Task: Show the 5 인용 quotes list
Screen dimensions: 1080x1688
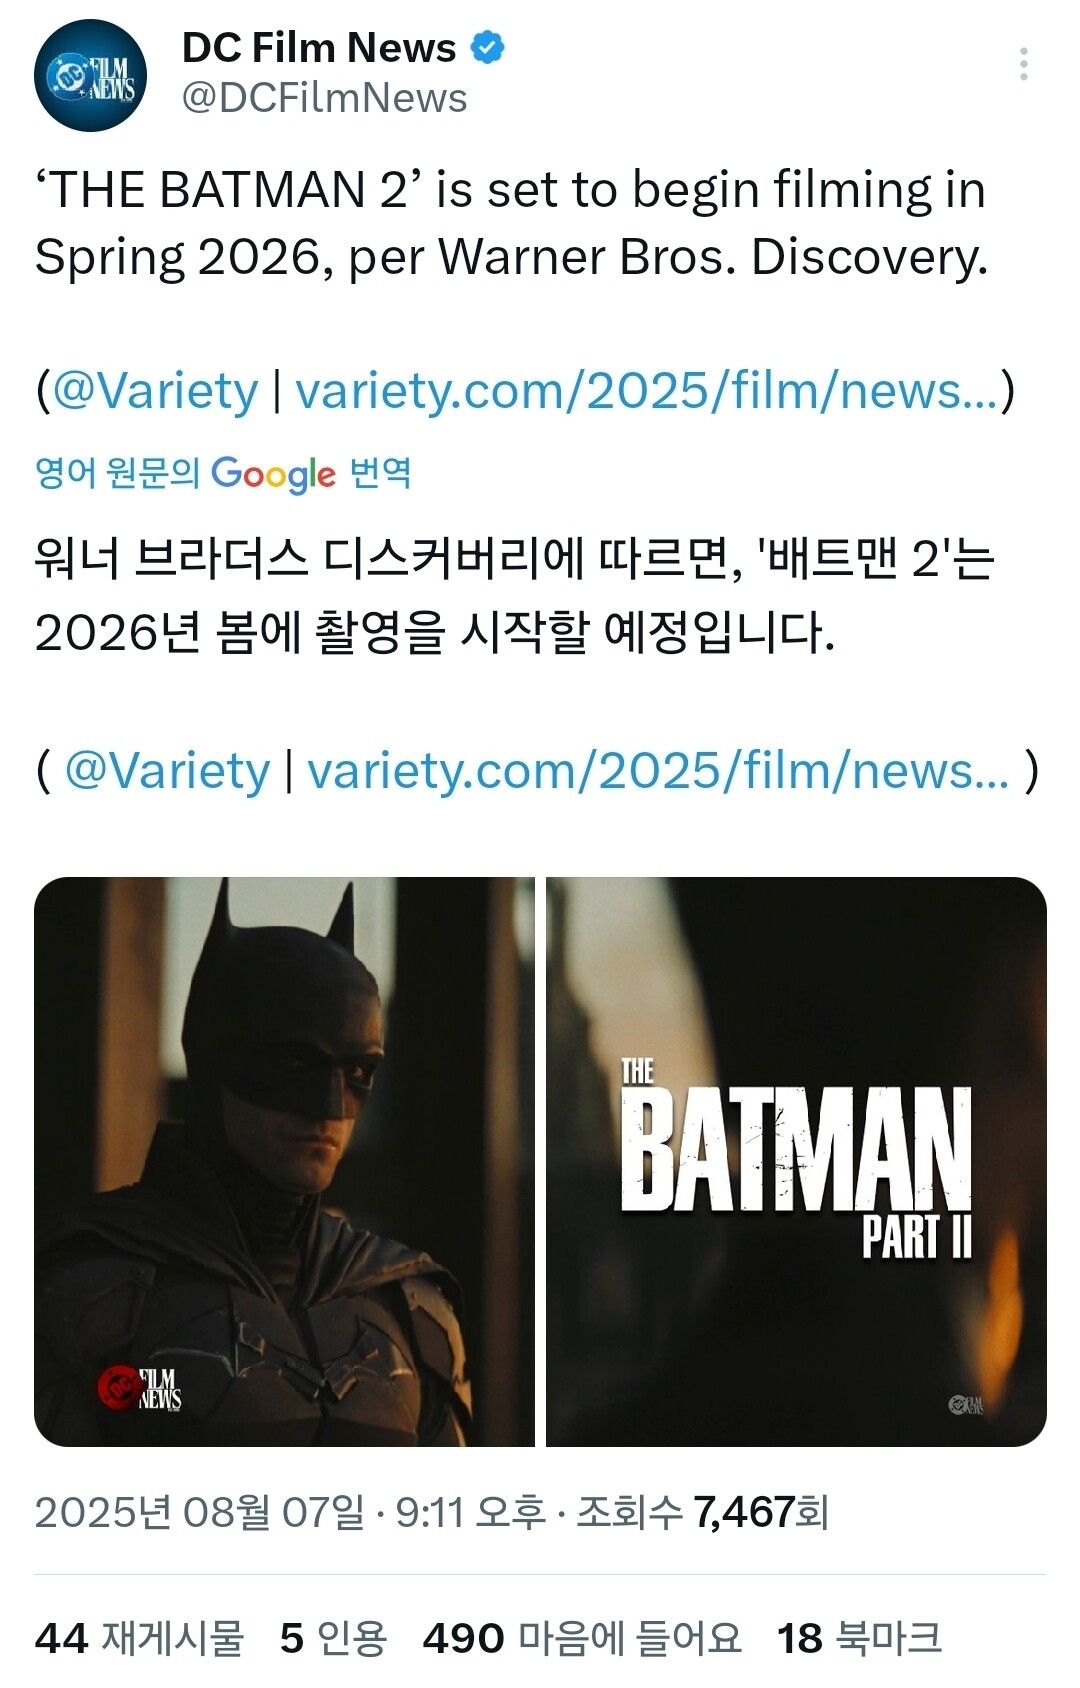Action: pyautogui.click(x=333, y=1638)
